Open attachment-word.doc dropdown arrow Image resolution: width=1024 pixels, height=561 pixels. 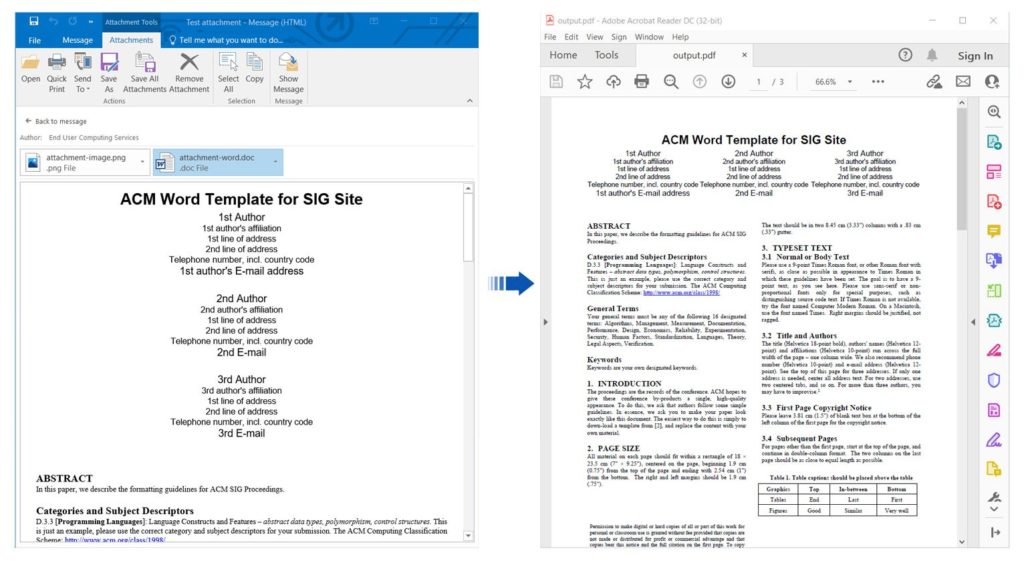tap(275, 162)
